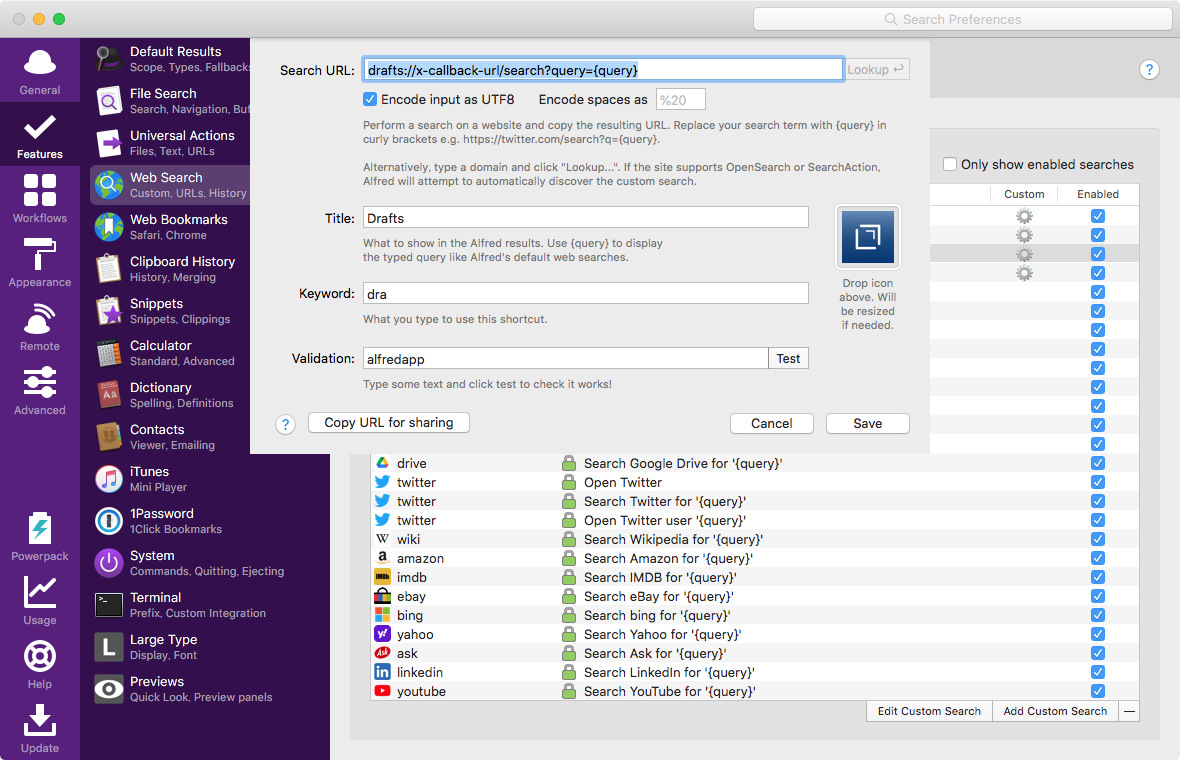Disable the youtube search checkbox

1097,691
